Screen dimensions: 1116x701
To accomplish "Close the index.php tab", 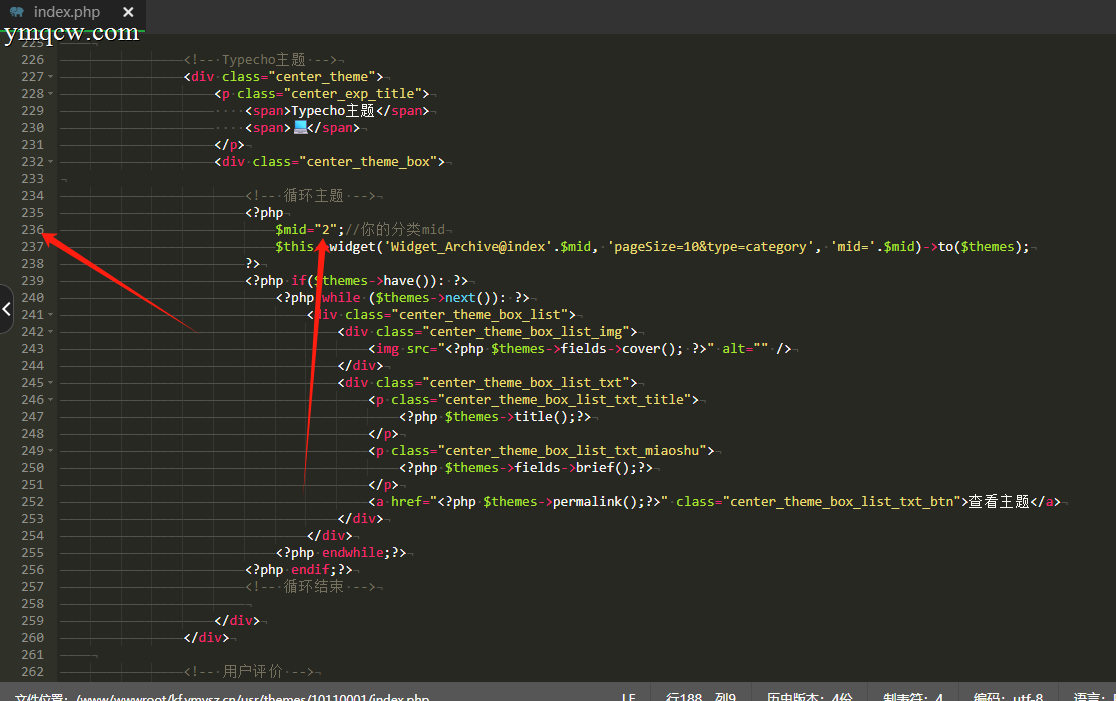I will click(x=128, y=12).
